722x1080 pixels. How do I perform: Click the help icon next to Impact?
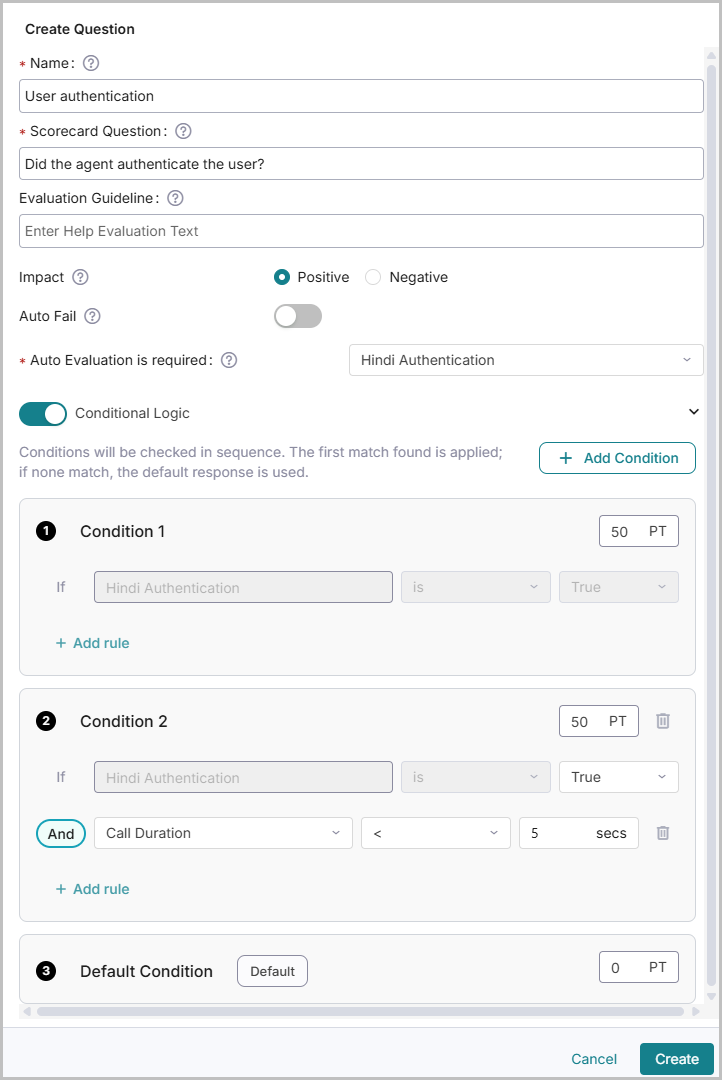coord(81,277)
